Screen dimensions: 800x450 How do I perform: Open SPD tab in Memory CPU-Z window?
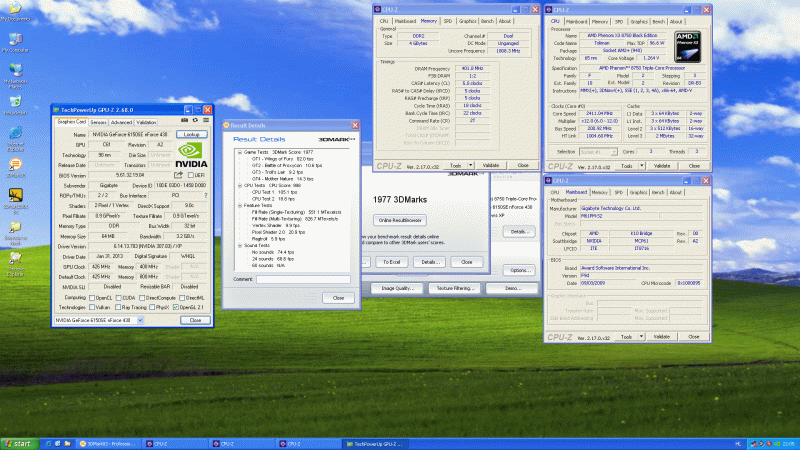click(x=447, y=21)
